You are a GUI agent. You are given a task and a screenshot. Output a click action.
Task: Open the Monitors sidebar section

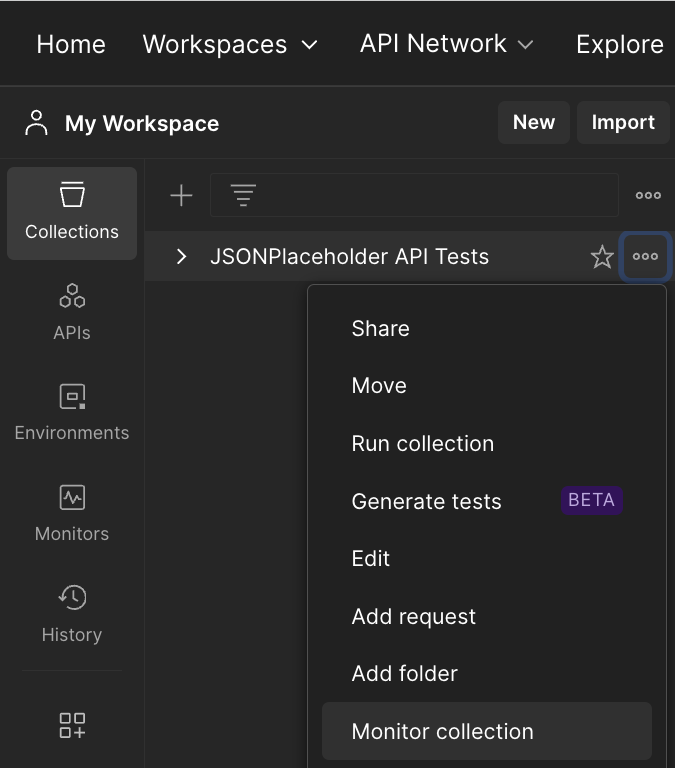click(x=72, y=513)
